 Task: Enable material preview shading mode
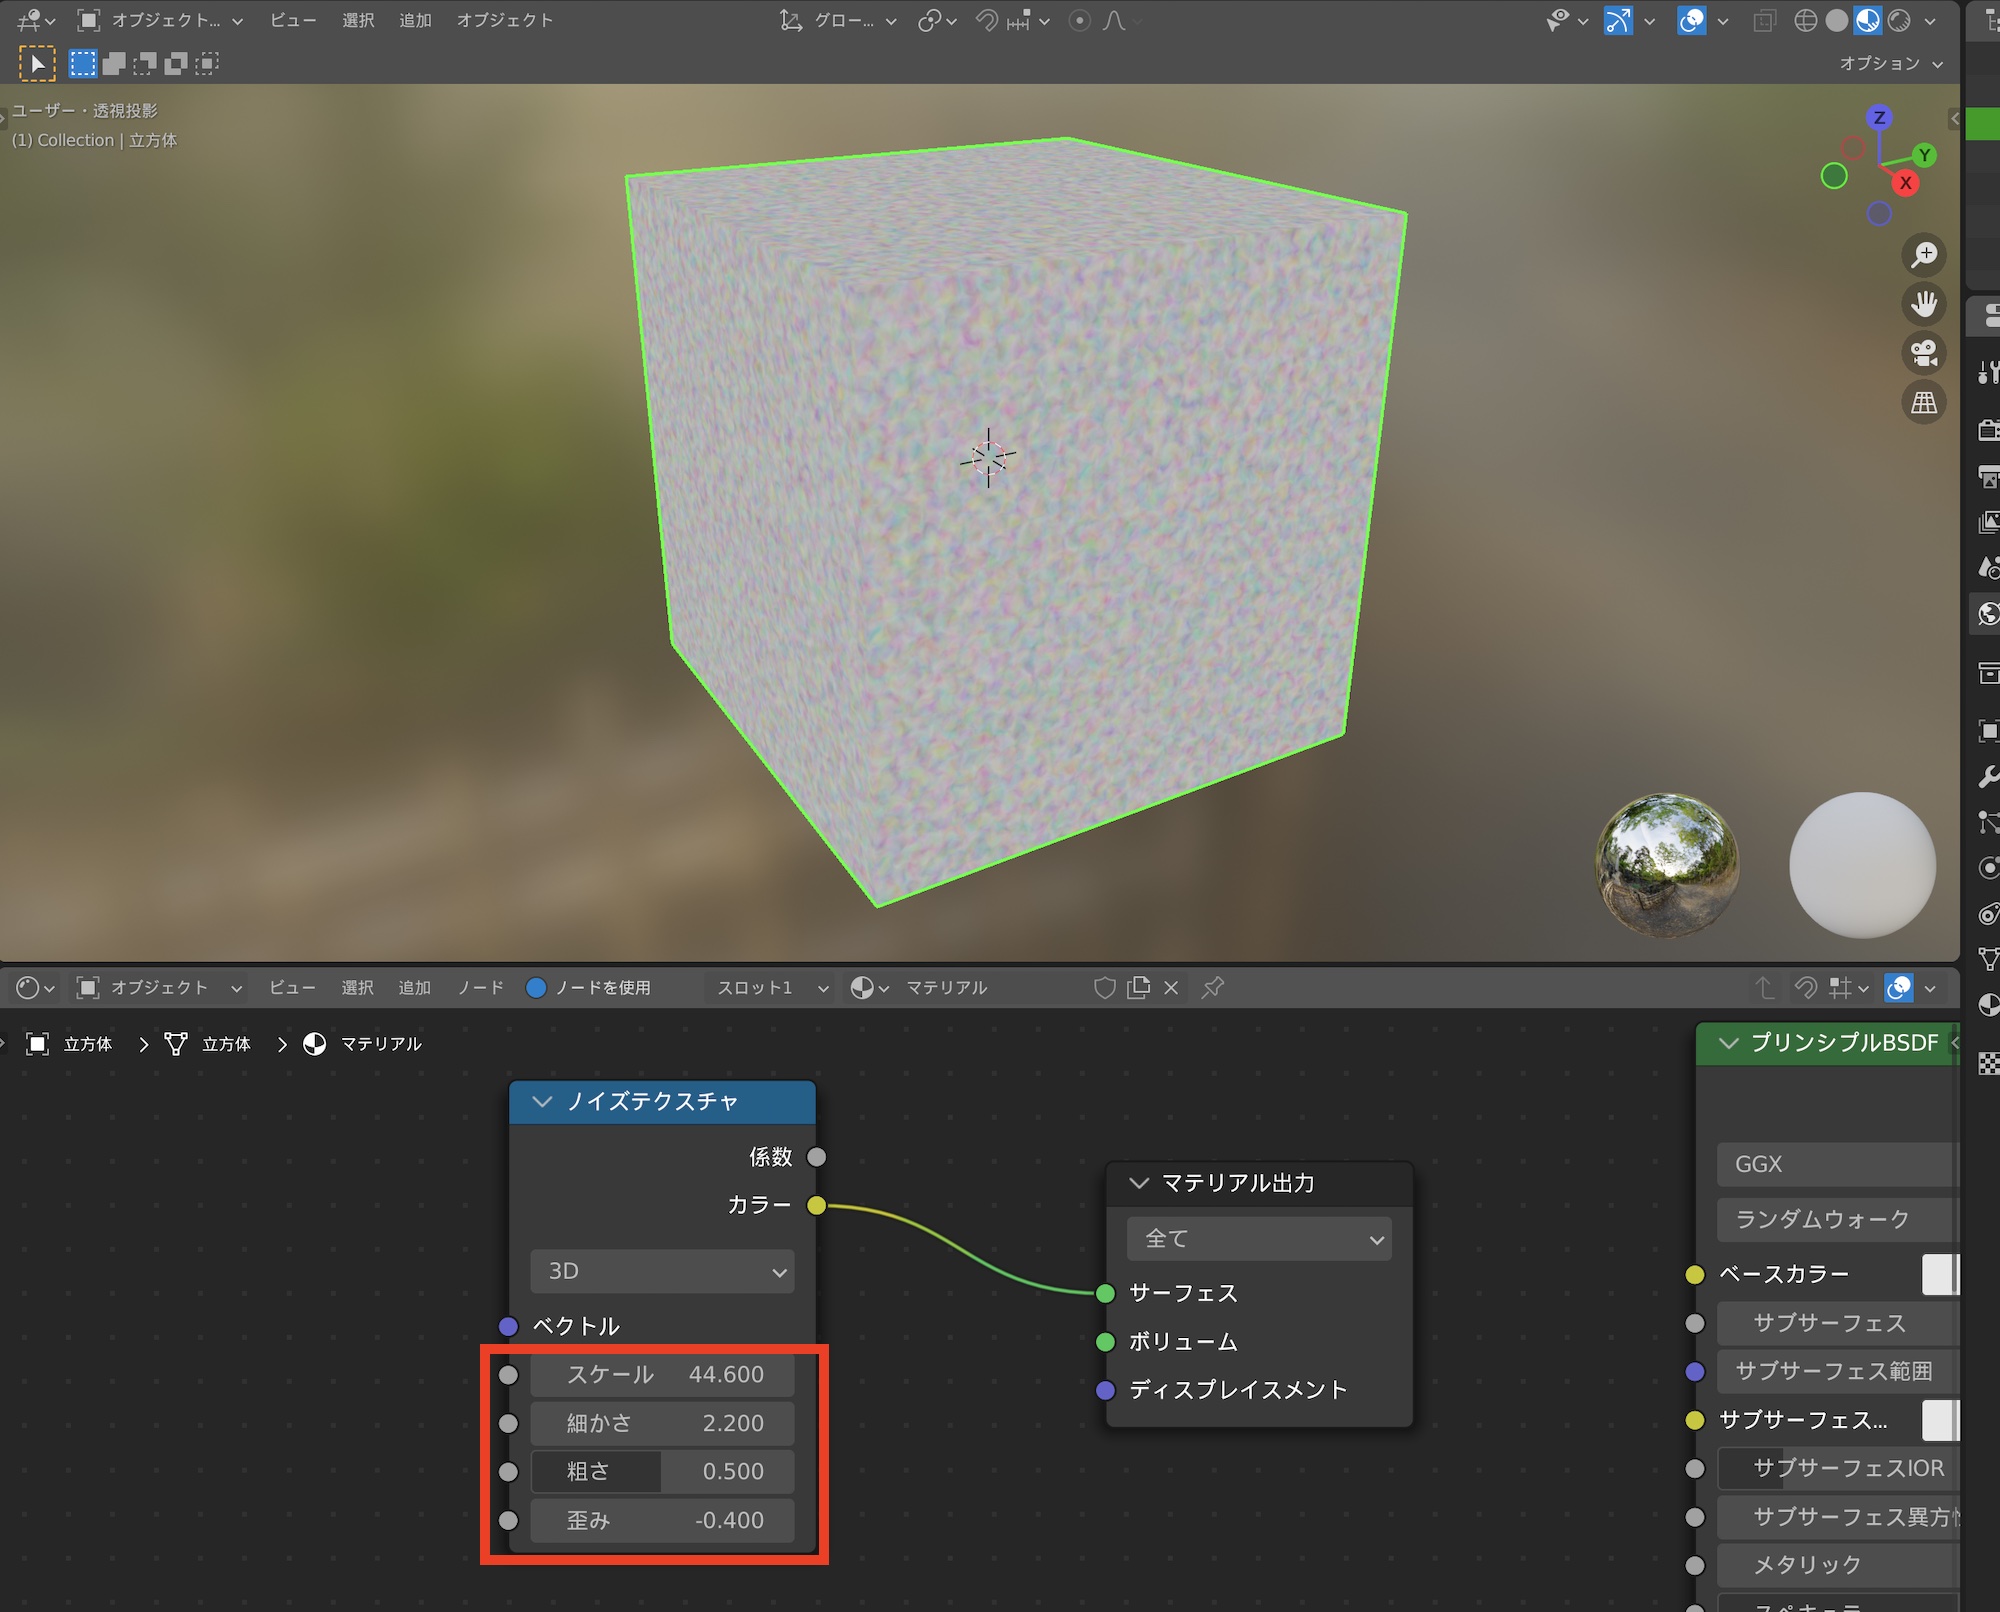pos(1867,20)
